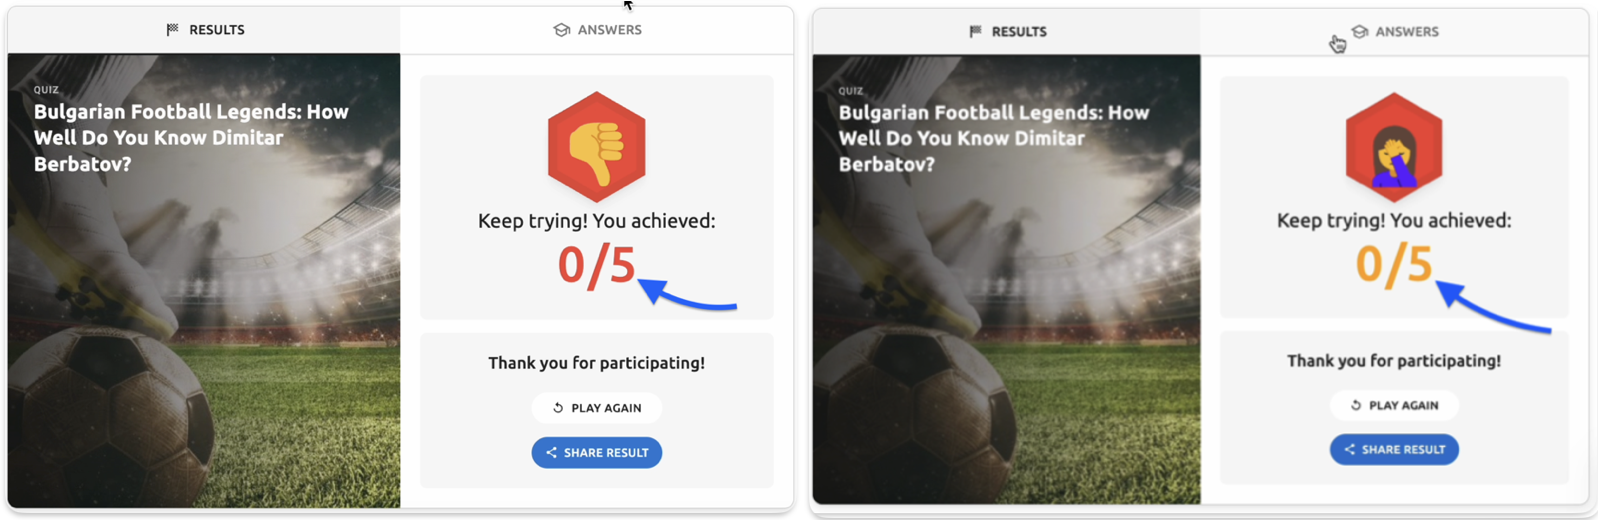Click the red 0/5 score in left panel
Screen dimensions: 1598x520
click(596, 266)
